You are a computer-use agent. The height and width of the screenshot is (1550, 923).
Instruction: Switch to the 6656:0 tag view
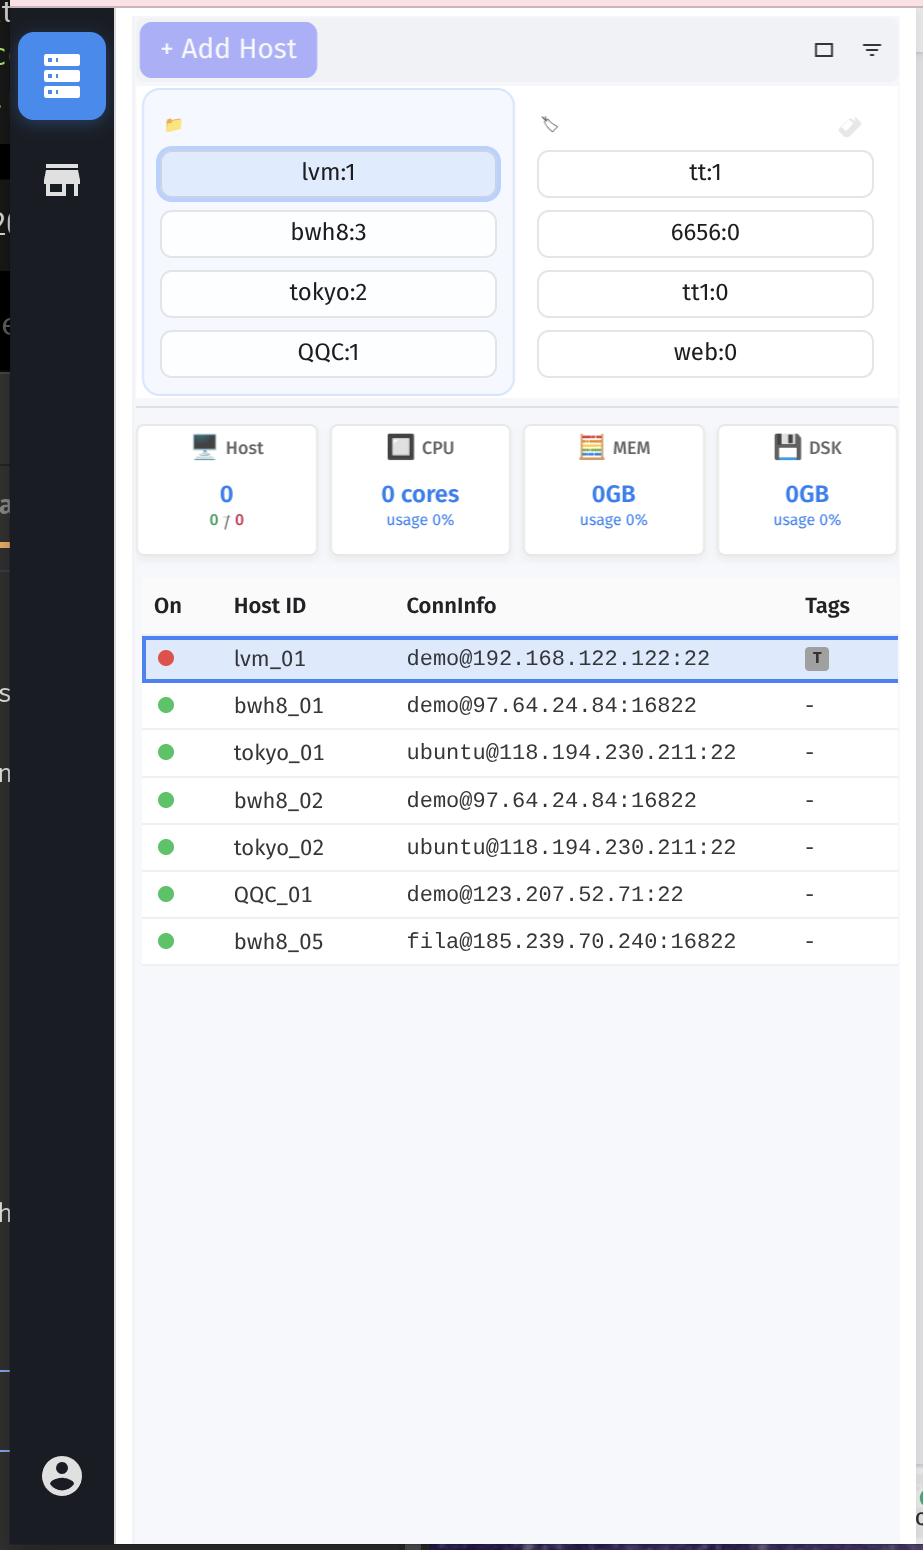[704, 233]
